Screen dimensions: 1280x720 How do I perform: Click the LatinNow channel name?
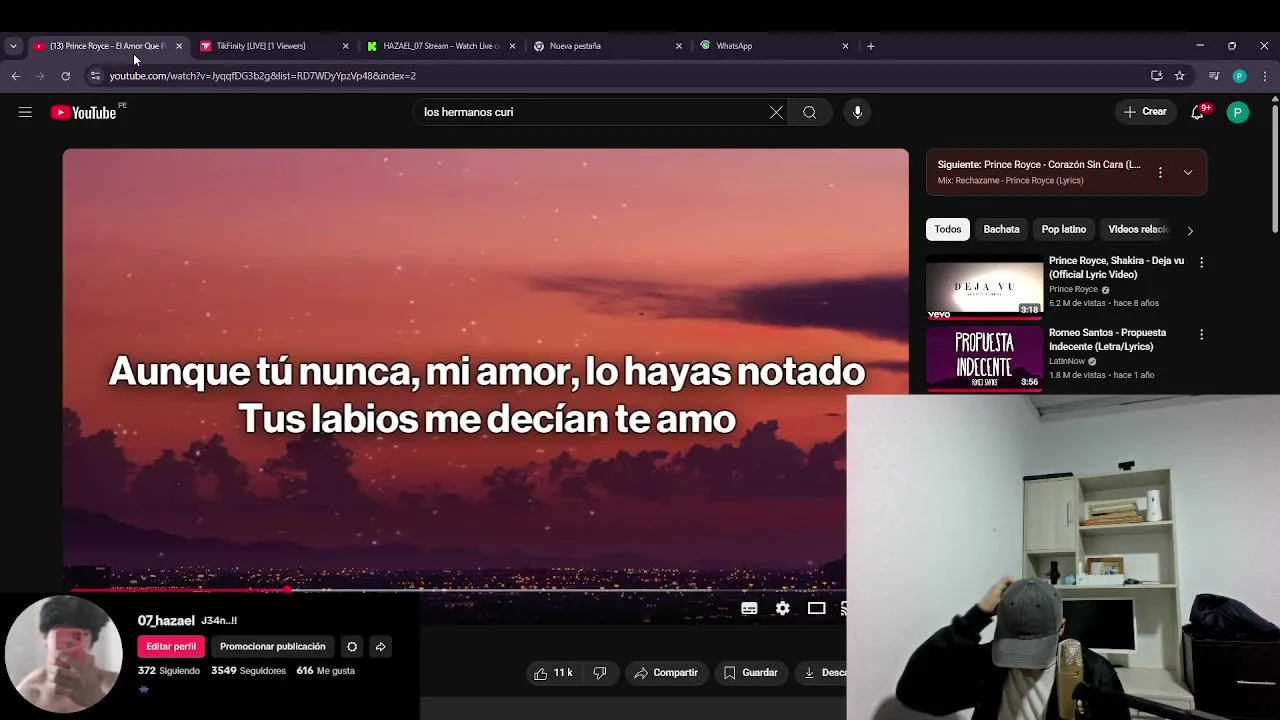1067,361
